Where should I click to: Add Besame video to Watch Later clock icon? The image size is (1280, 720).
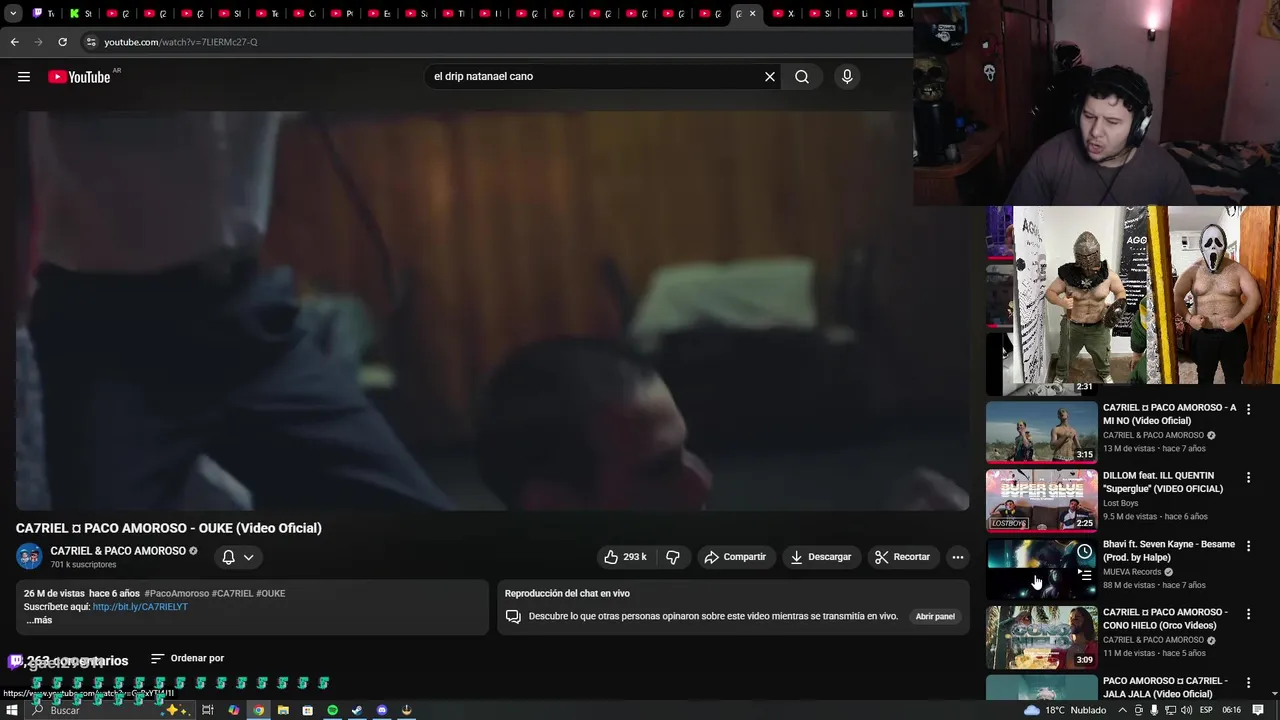tap(1084, 551)
